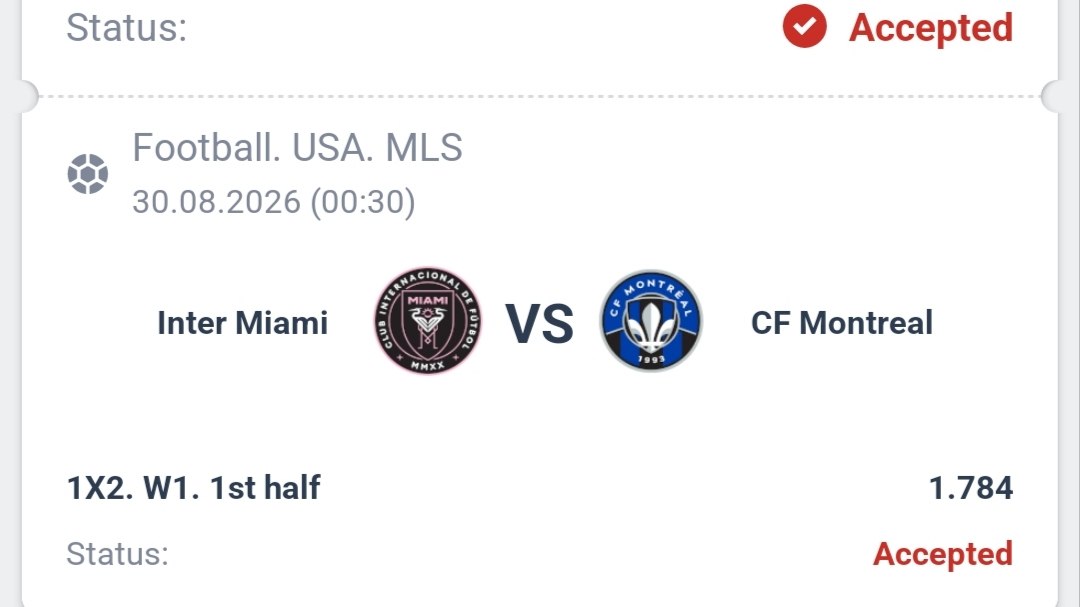The image size is (1080, 607).
Task: Click the red Accepted checkmark icon
Action: point(804,26)
